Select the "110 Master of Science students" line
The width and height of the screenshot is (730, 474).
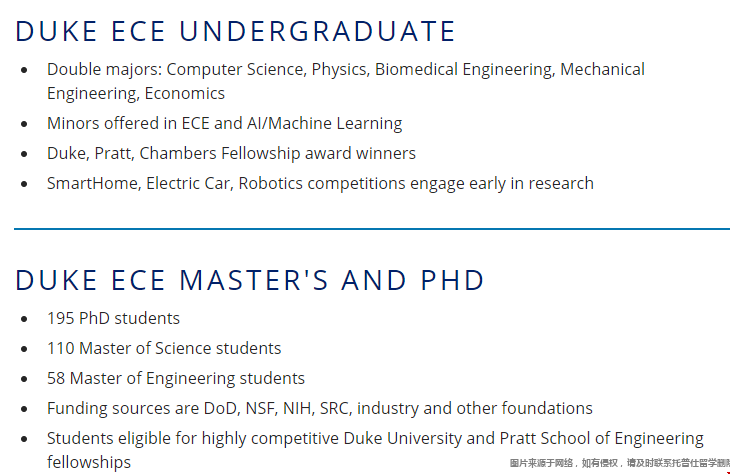[164, 348]
